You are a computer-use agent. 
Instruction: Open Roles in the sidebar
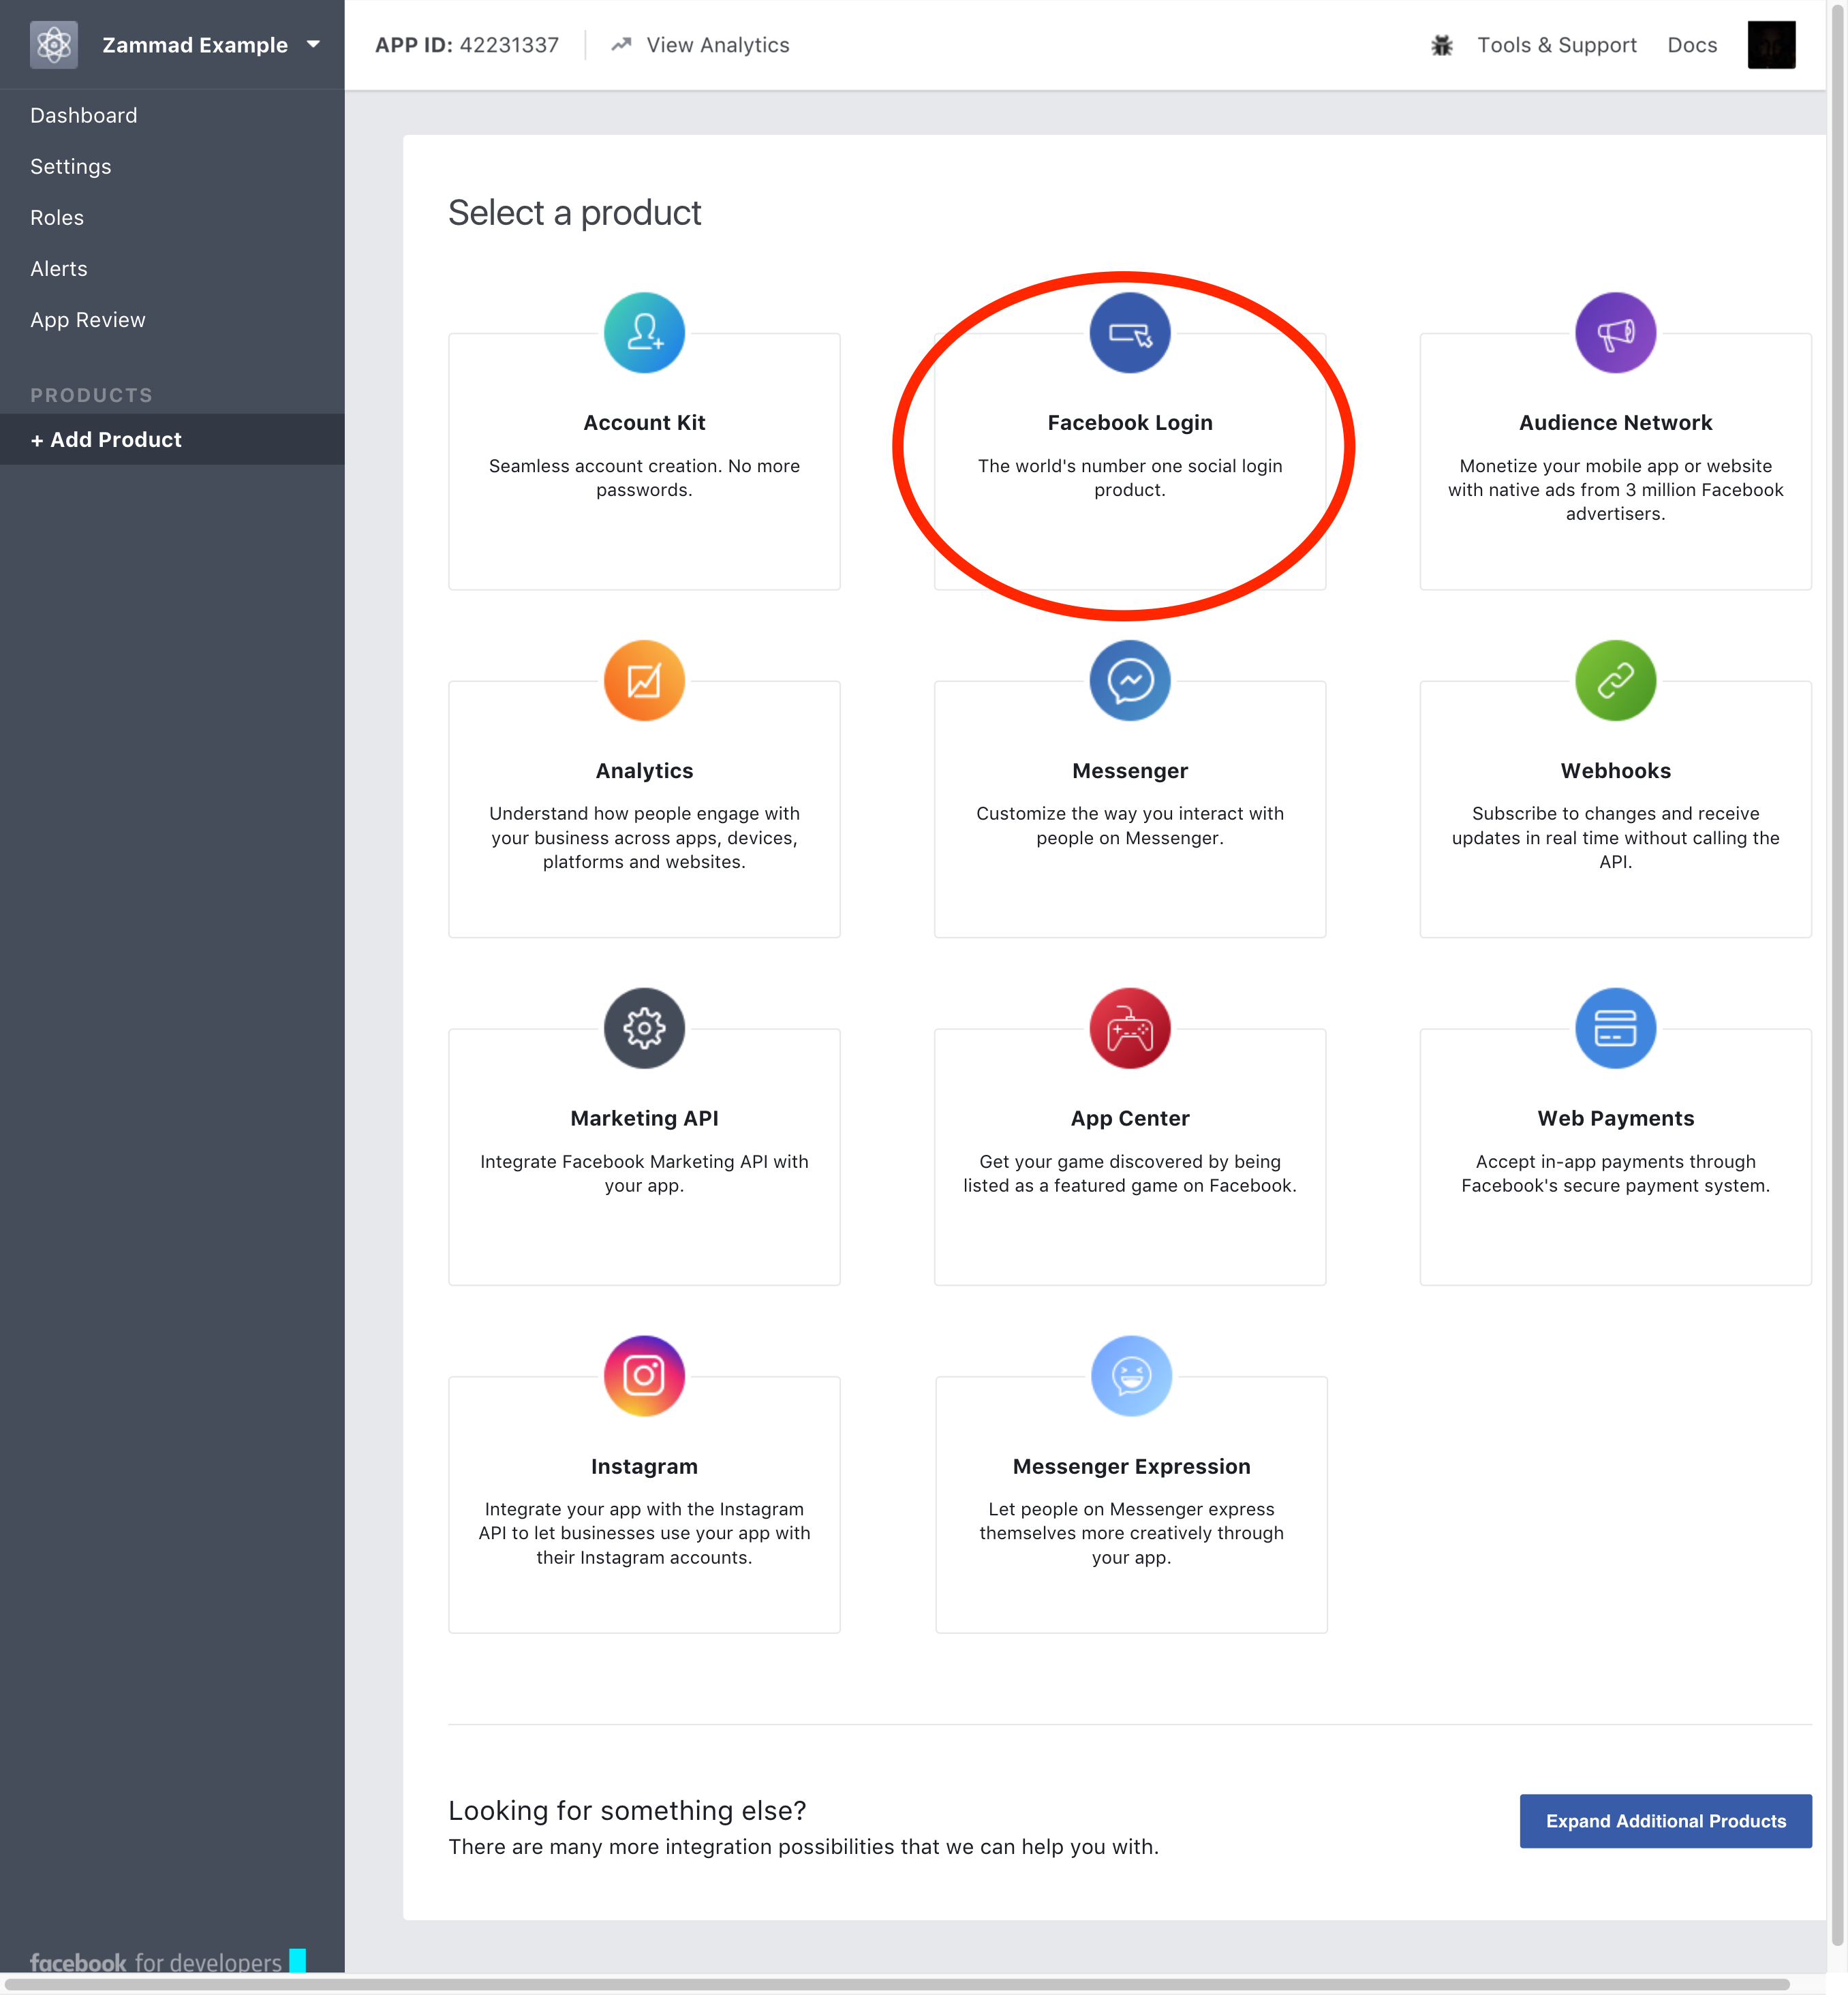coord(57,217)
